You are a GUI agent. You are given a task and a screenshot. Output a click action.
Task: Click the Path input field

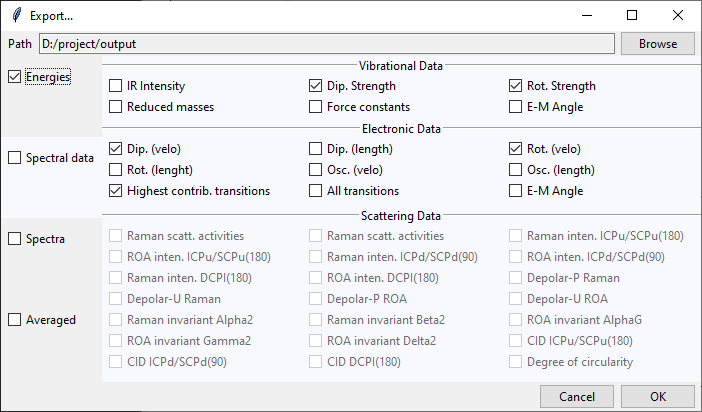click(327, 44)
